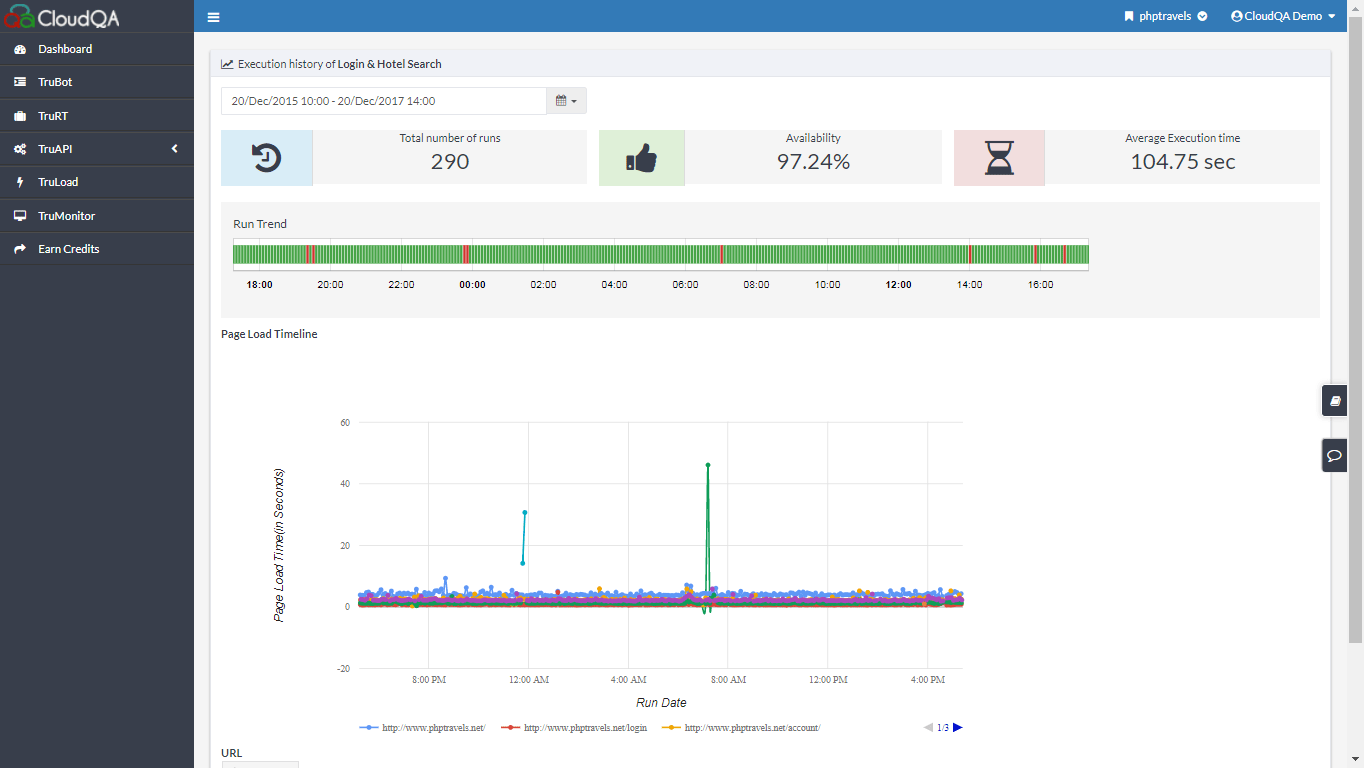Click the user avatar icon

tap(1237, 16)
